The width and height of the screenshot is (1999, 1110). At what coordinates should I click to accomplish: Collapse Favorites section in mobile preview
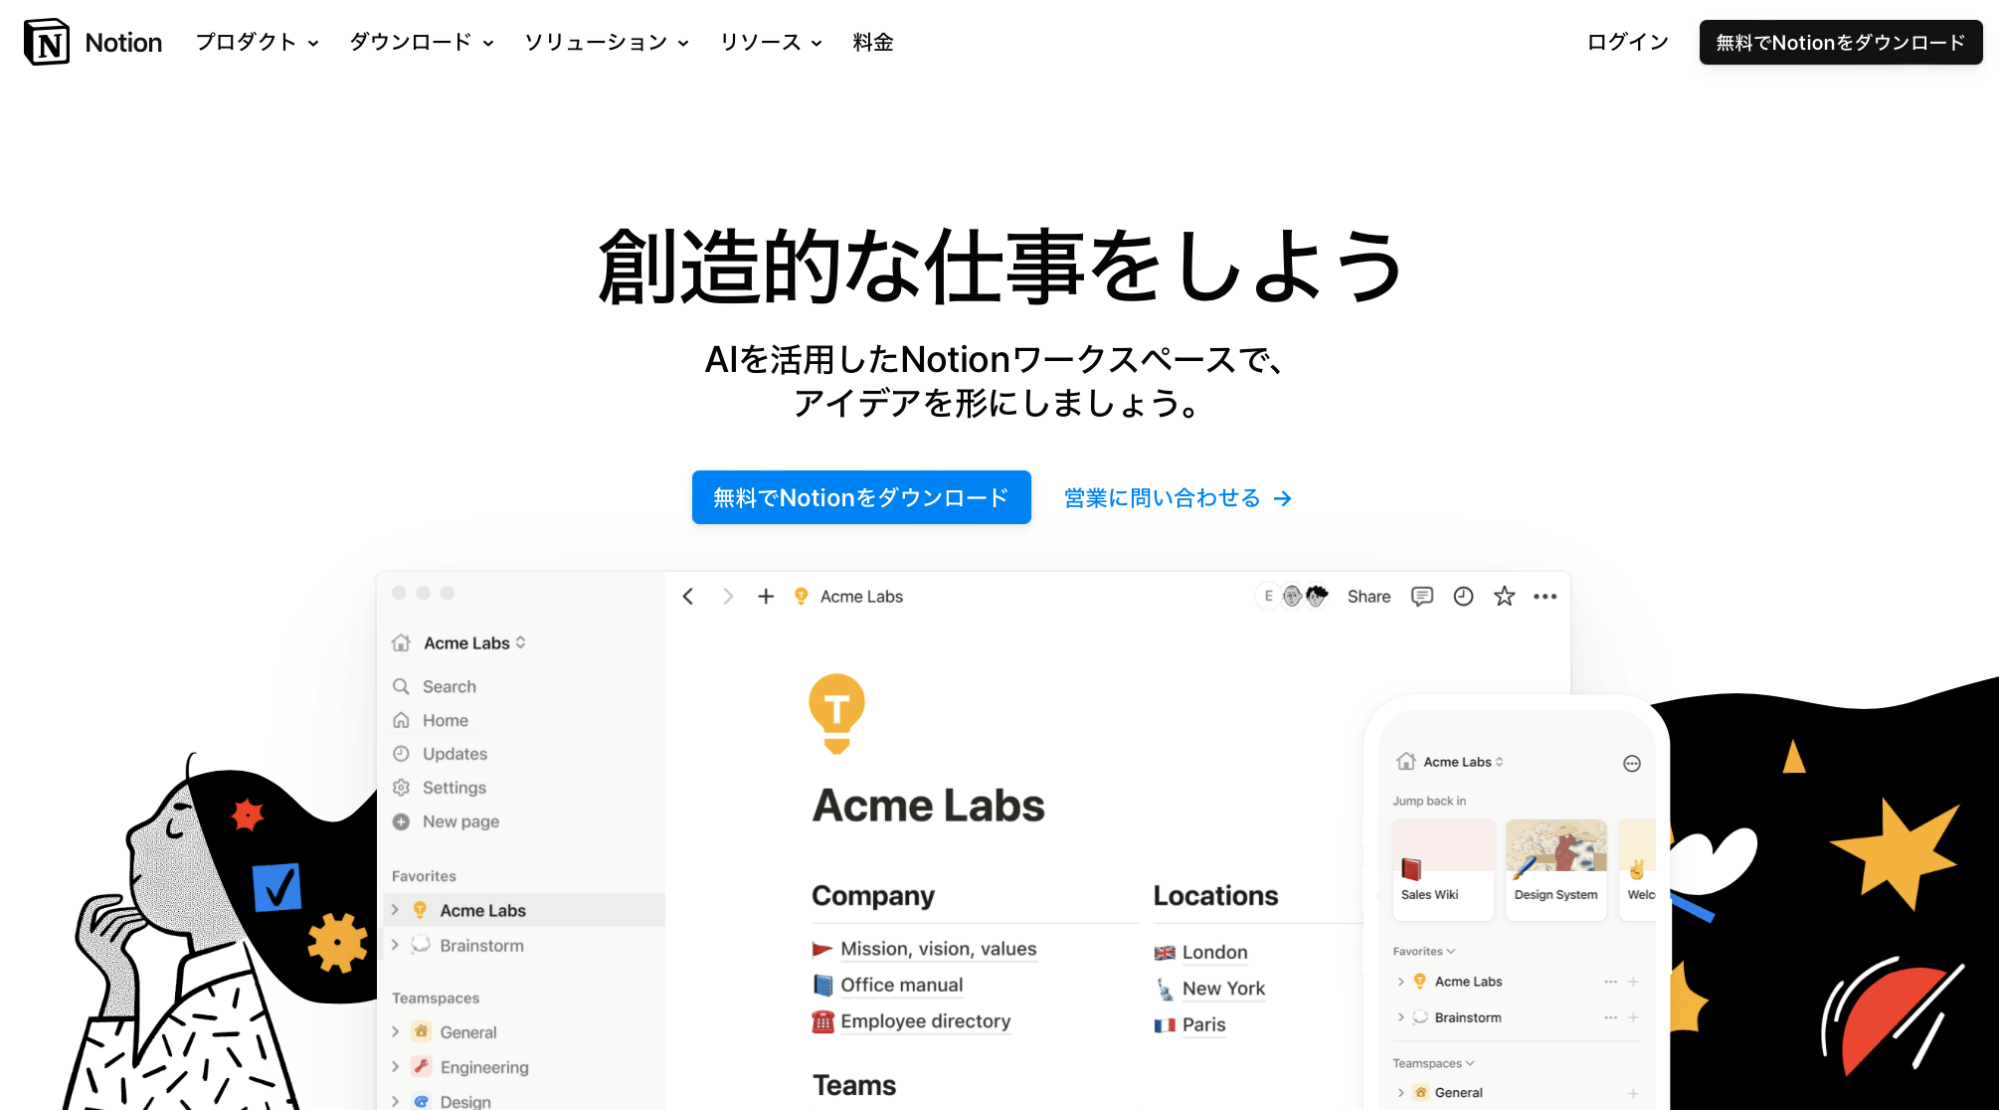coord(1424,951)
